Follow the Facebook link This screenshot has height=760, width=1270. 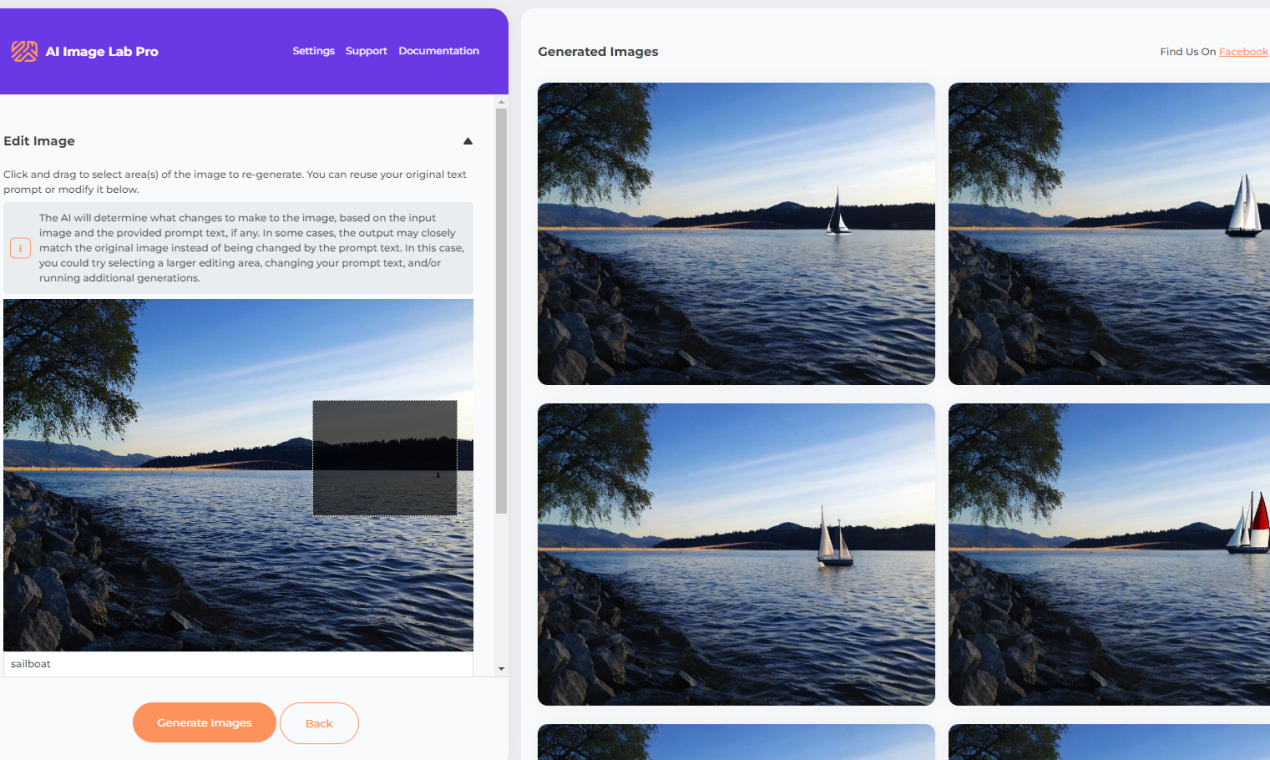1243,52
